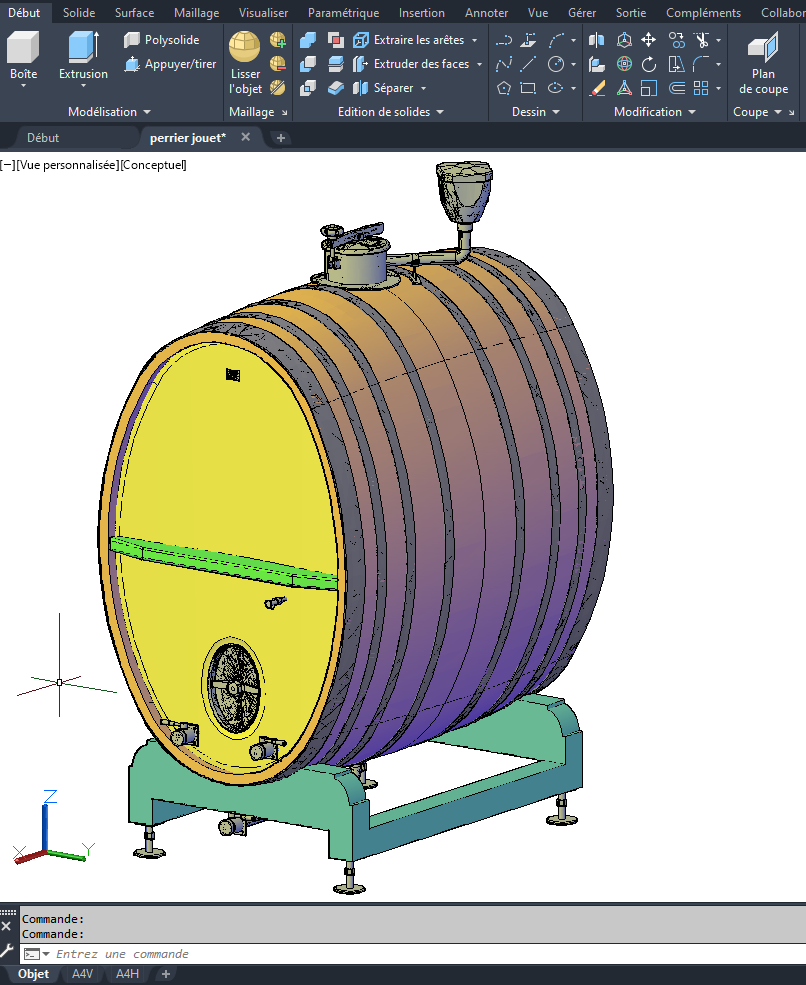806x985 pixels.
Task: Choose the Polysolide tool
Action: coord(161,40)
